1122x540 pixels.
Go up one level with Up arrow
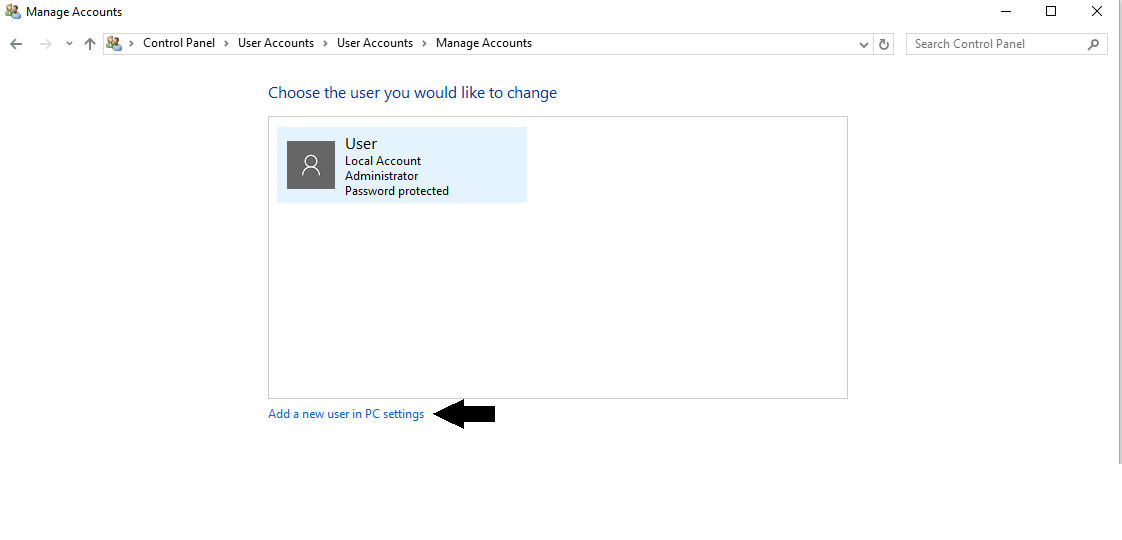click(90, 44)
